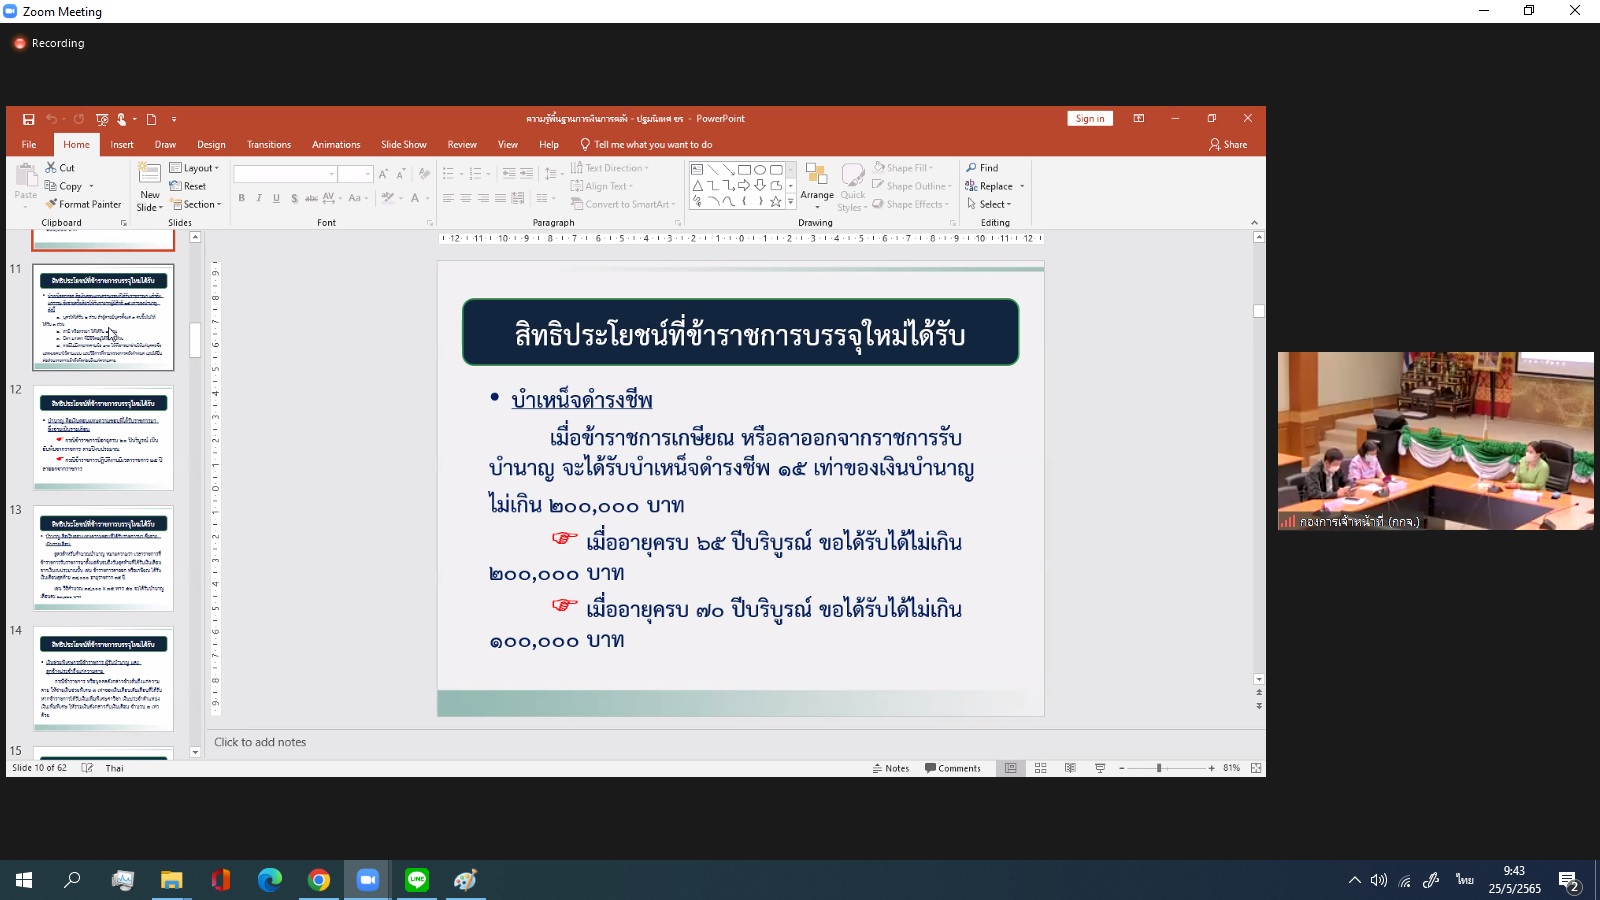Viewport: 1600px width, 900px height.
Task: Click the Sign in button
Action: point(1090,119)
